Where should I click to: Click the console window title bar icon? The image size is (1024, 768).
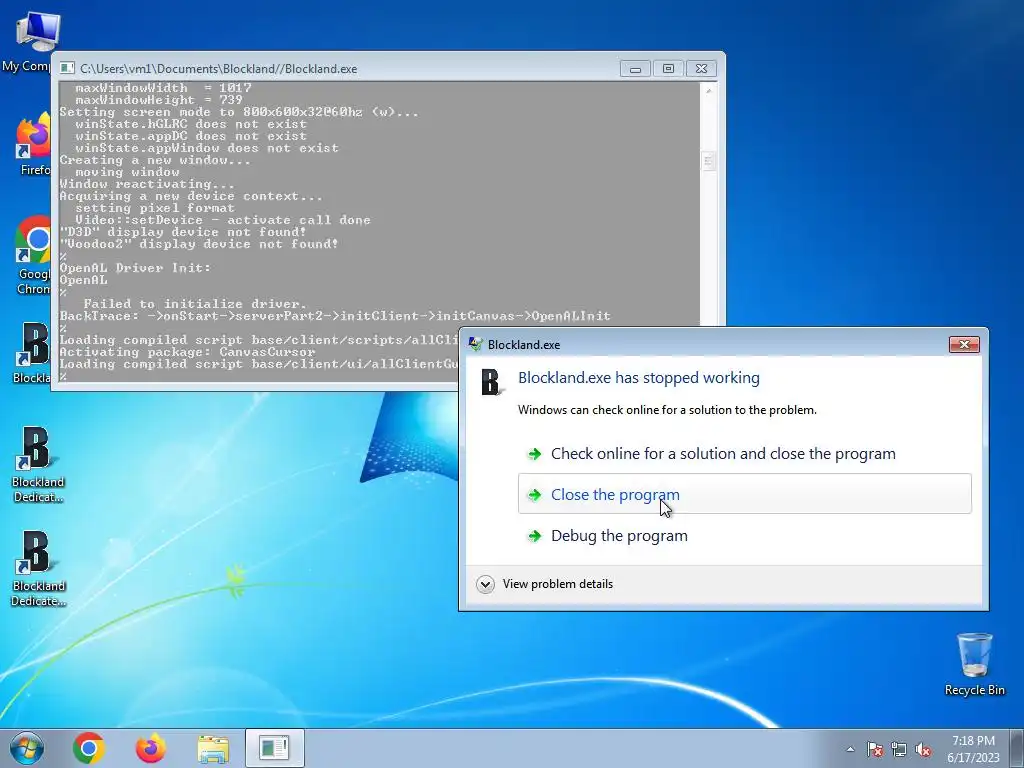pyautogui.click(x=67, y=69)
